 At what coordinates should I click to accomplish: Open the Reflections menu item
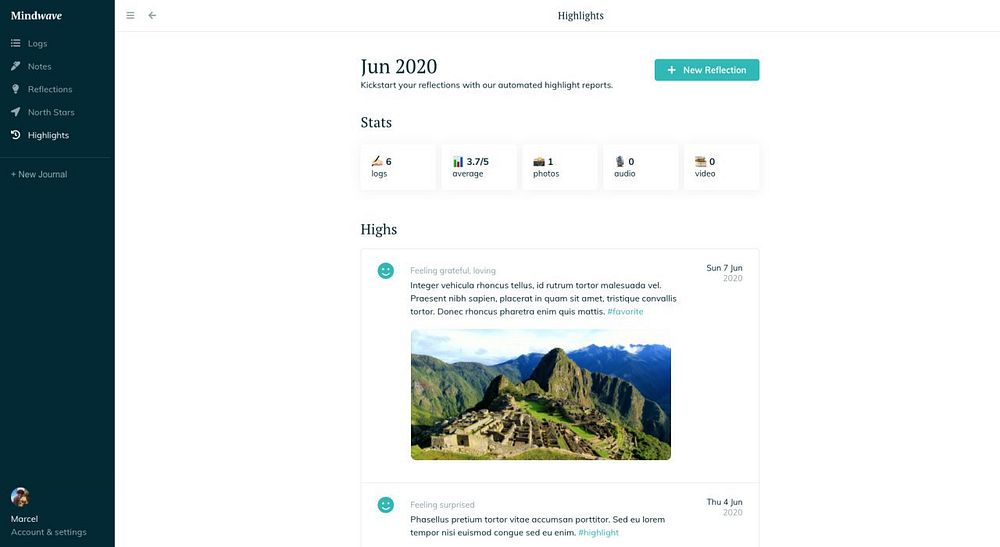click(x=50, y=89)
